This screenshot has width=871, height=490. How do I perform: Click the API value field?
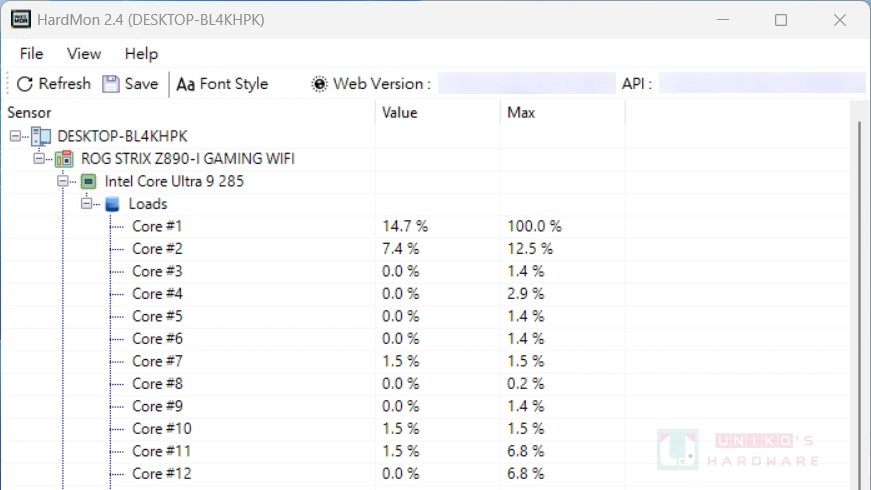coord(762,83)
